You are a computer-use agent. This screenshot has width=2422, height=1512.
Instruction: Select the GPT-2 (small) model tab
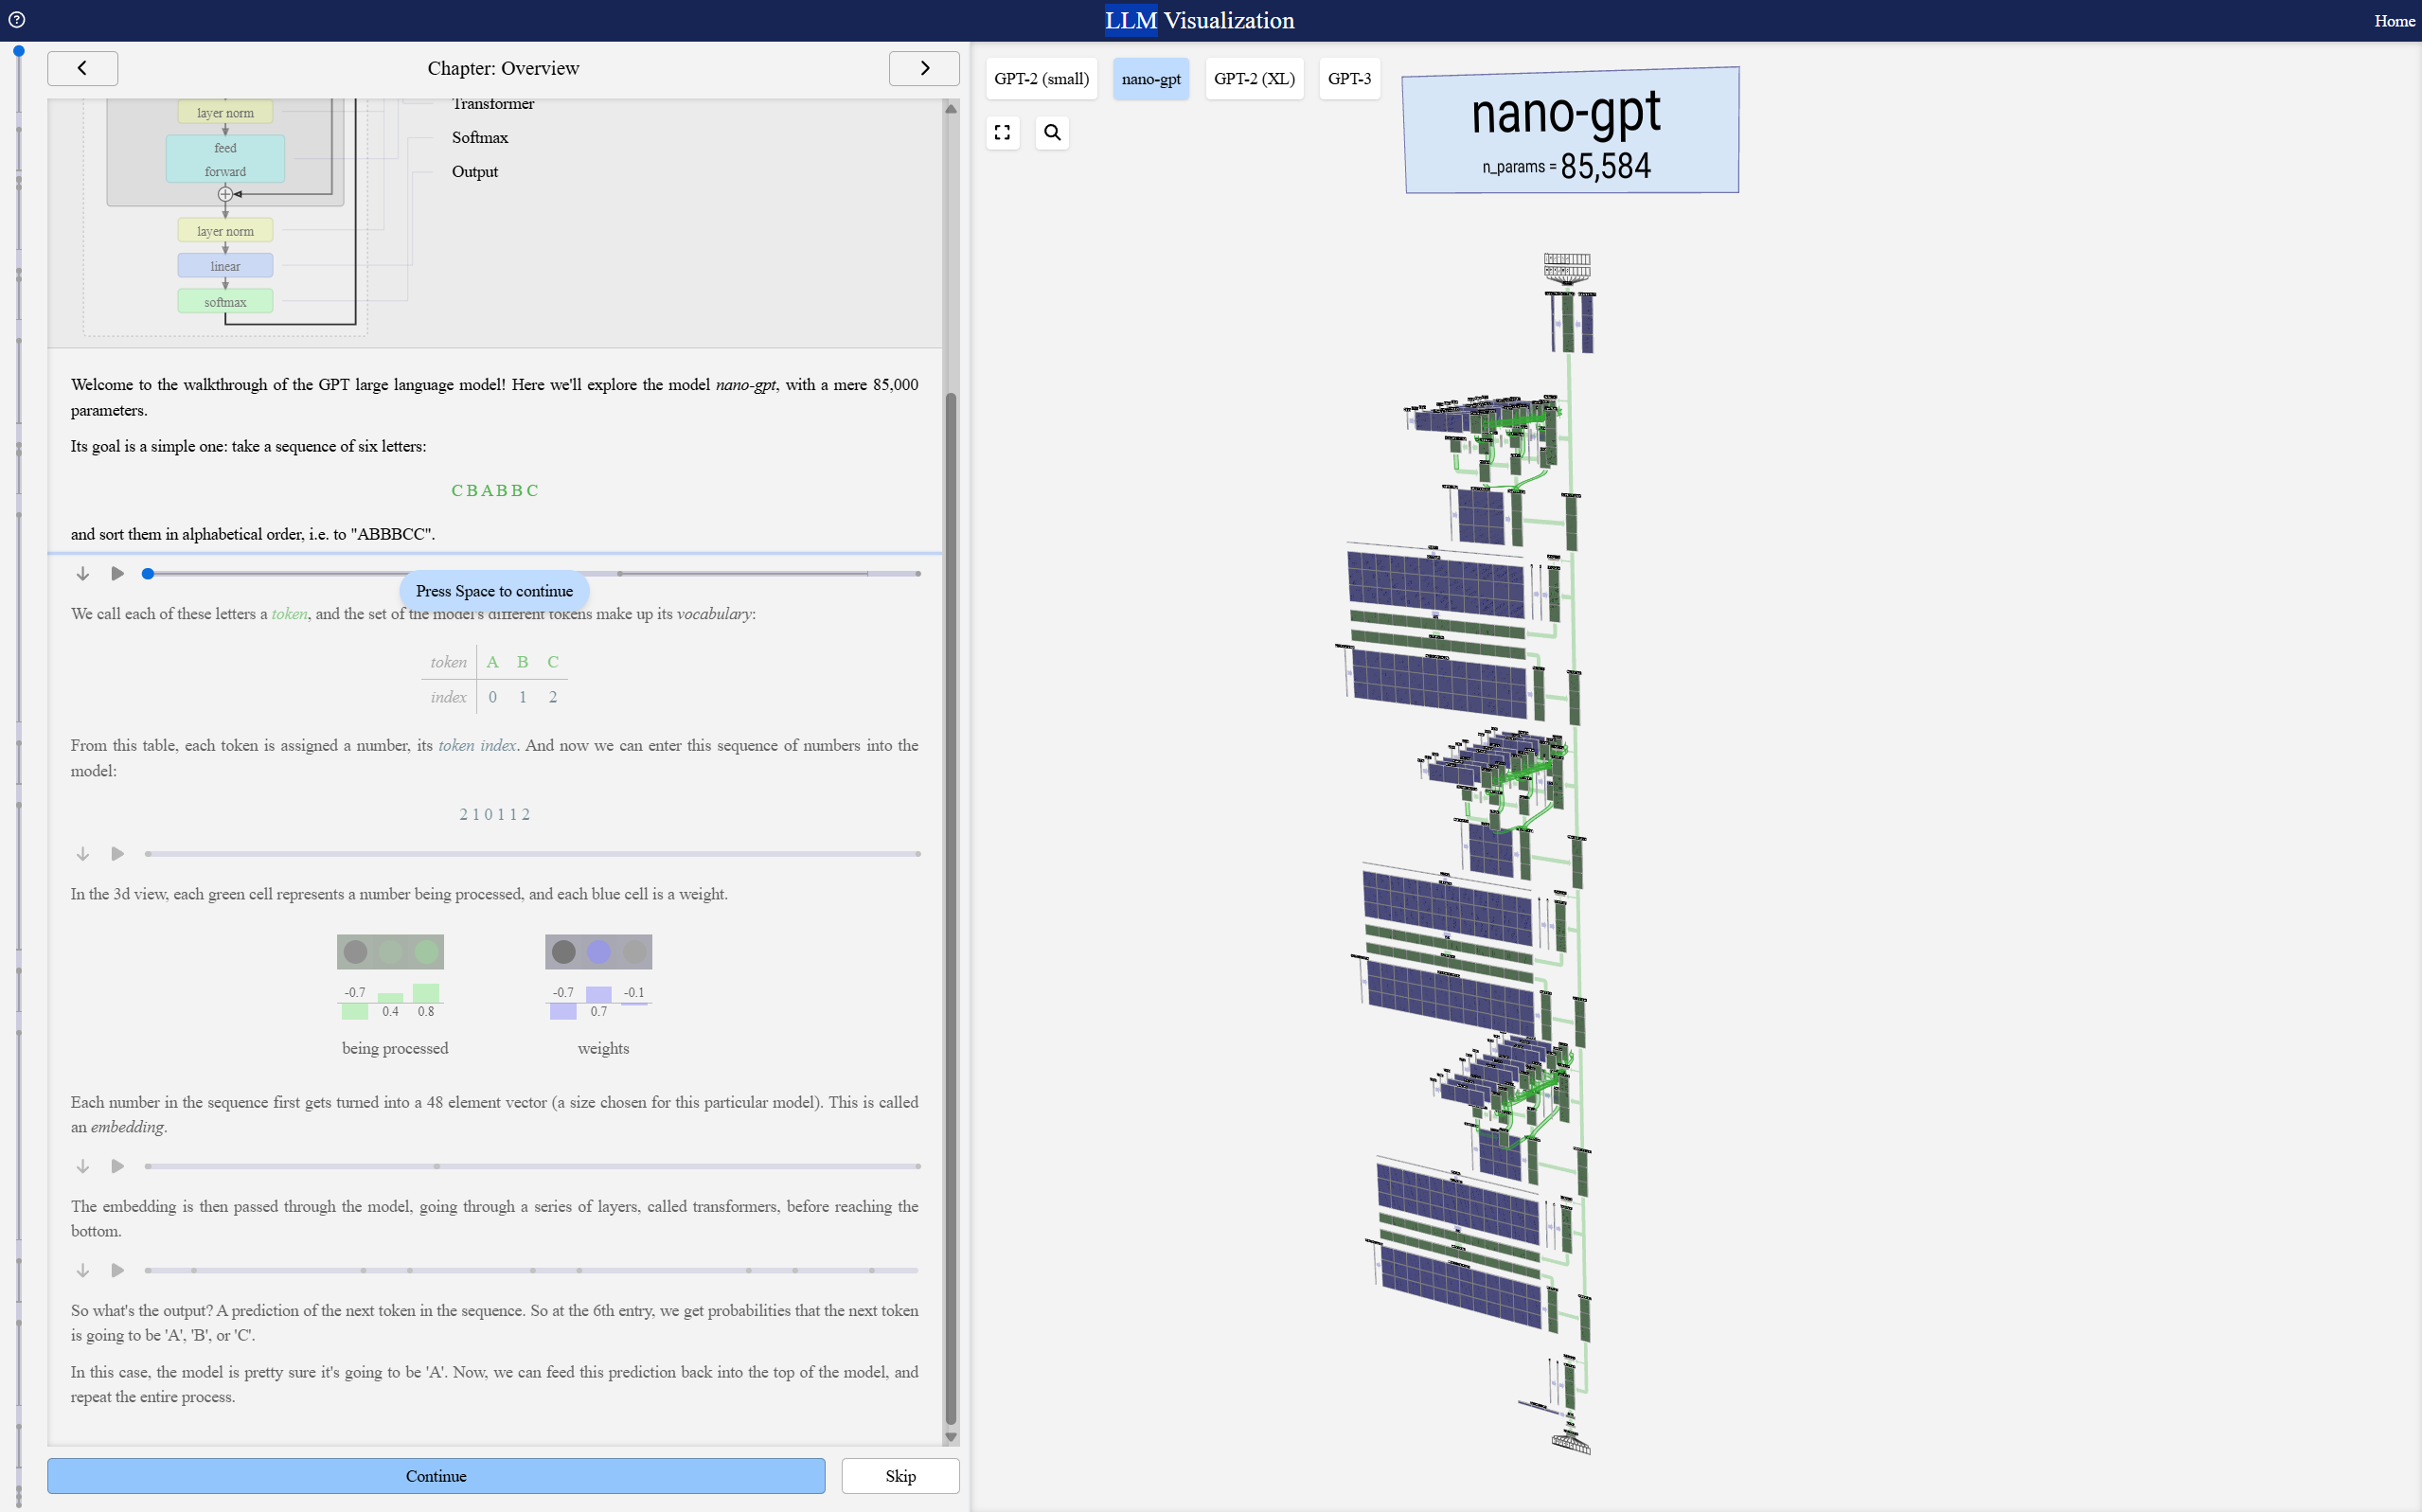pos(1041,79)
